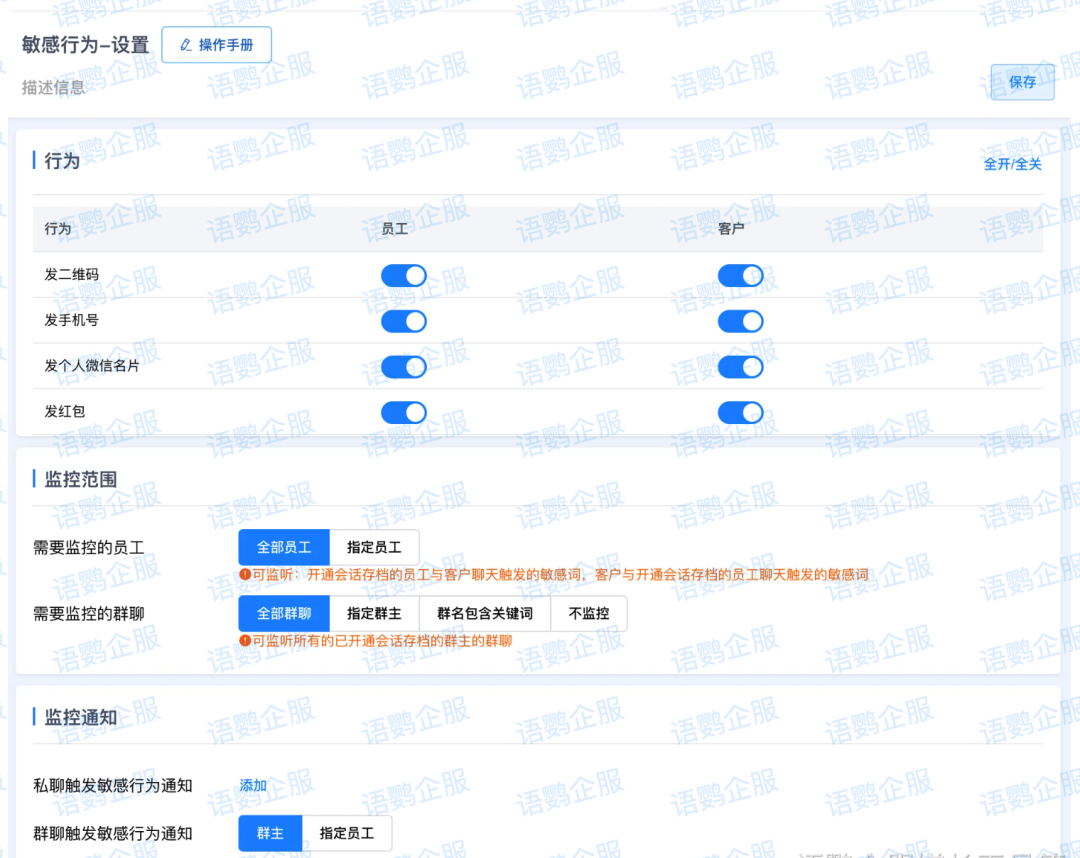Select 群名包含关键词 option

pyautogui.click(x=484, y=614)
